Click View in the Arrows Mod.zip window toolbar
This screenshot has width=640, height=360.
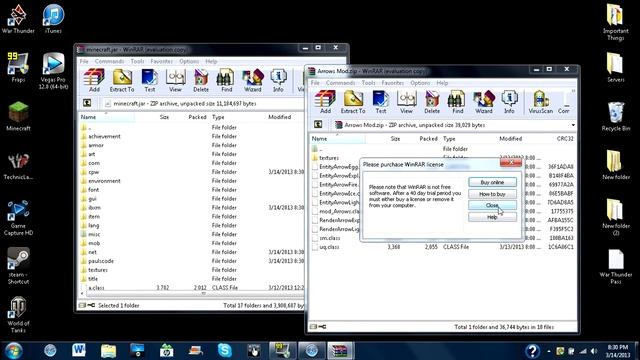click(406, 102)
